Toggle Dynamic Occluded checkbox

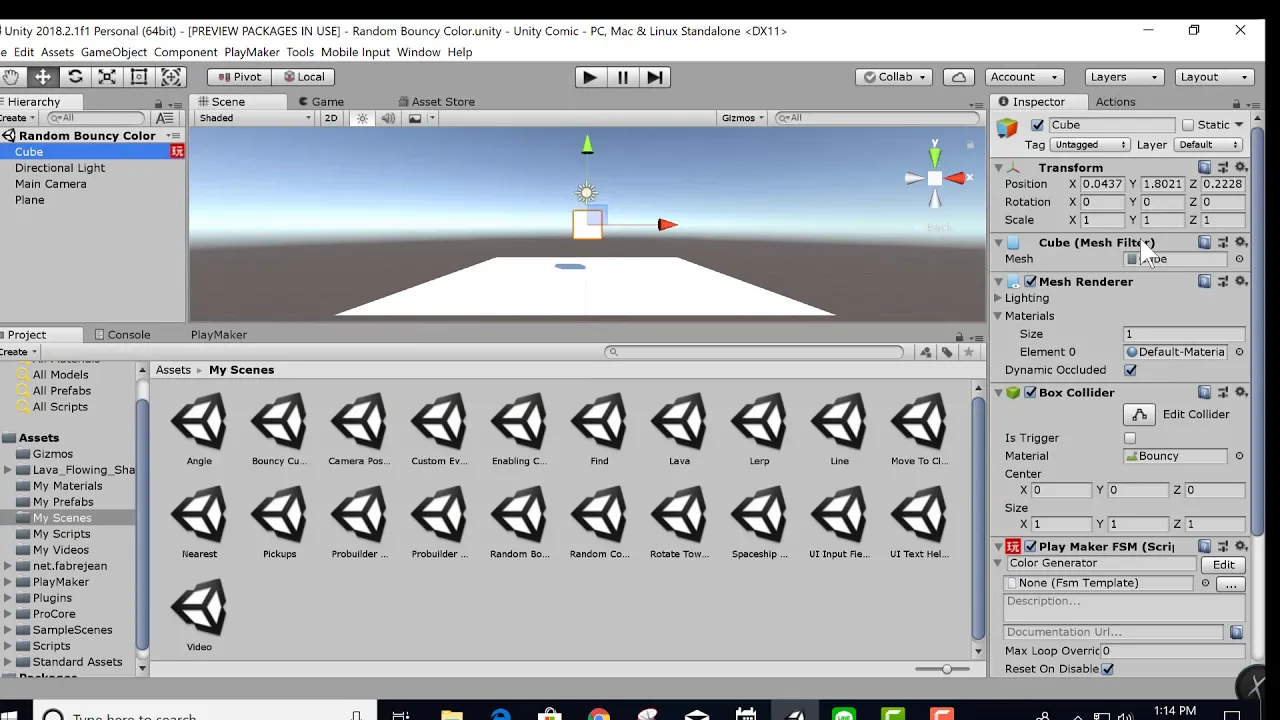pyautogui.click(x=1130, y=370)
